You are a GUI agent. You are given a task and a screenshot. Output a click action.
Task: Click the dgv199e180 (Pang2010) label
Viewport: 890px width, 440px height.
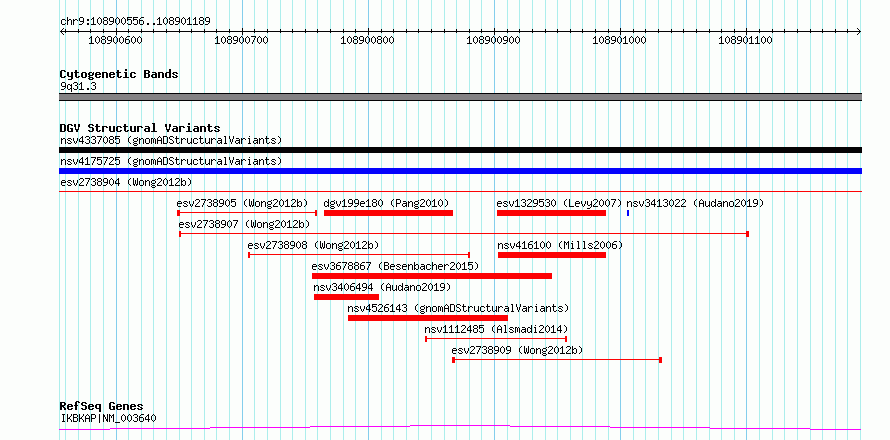(x=386, y=203)
